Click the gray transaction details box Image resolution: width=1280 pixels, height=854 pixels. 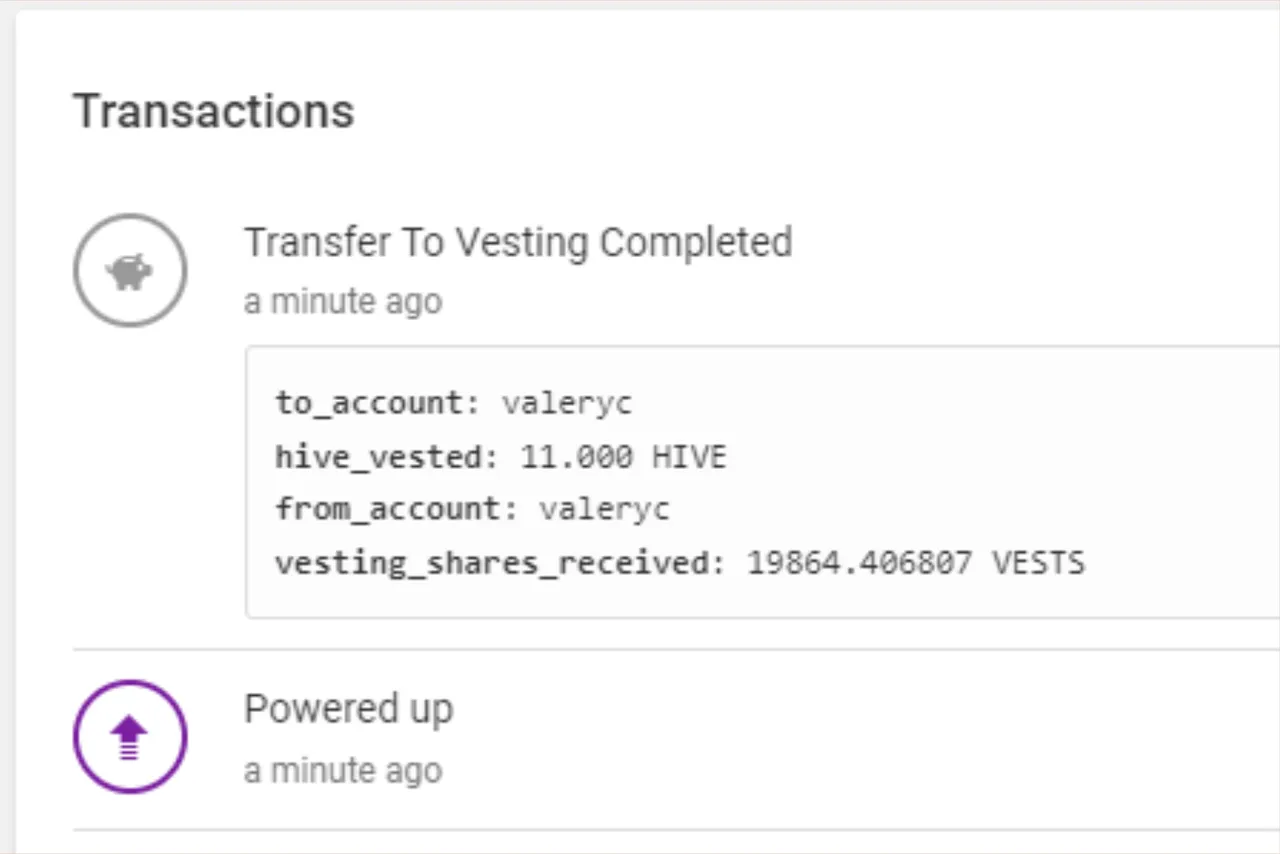point(762,482)
